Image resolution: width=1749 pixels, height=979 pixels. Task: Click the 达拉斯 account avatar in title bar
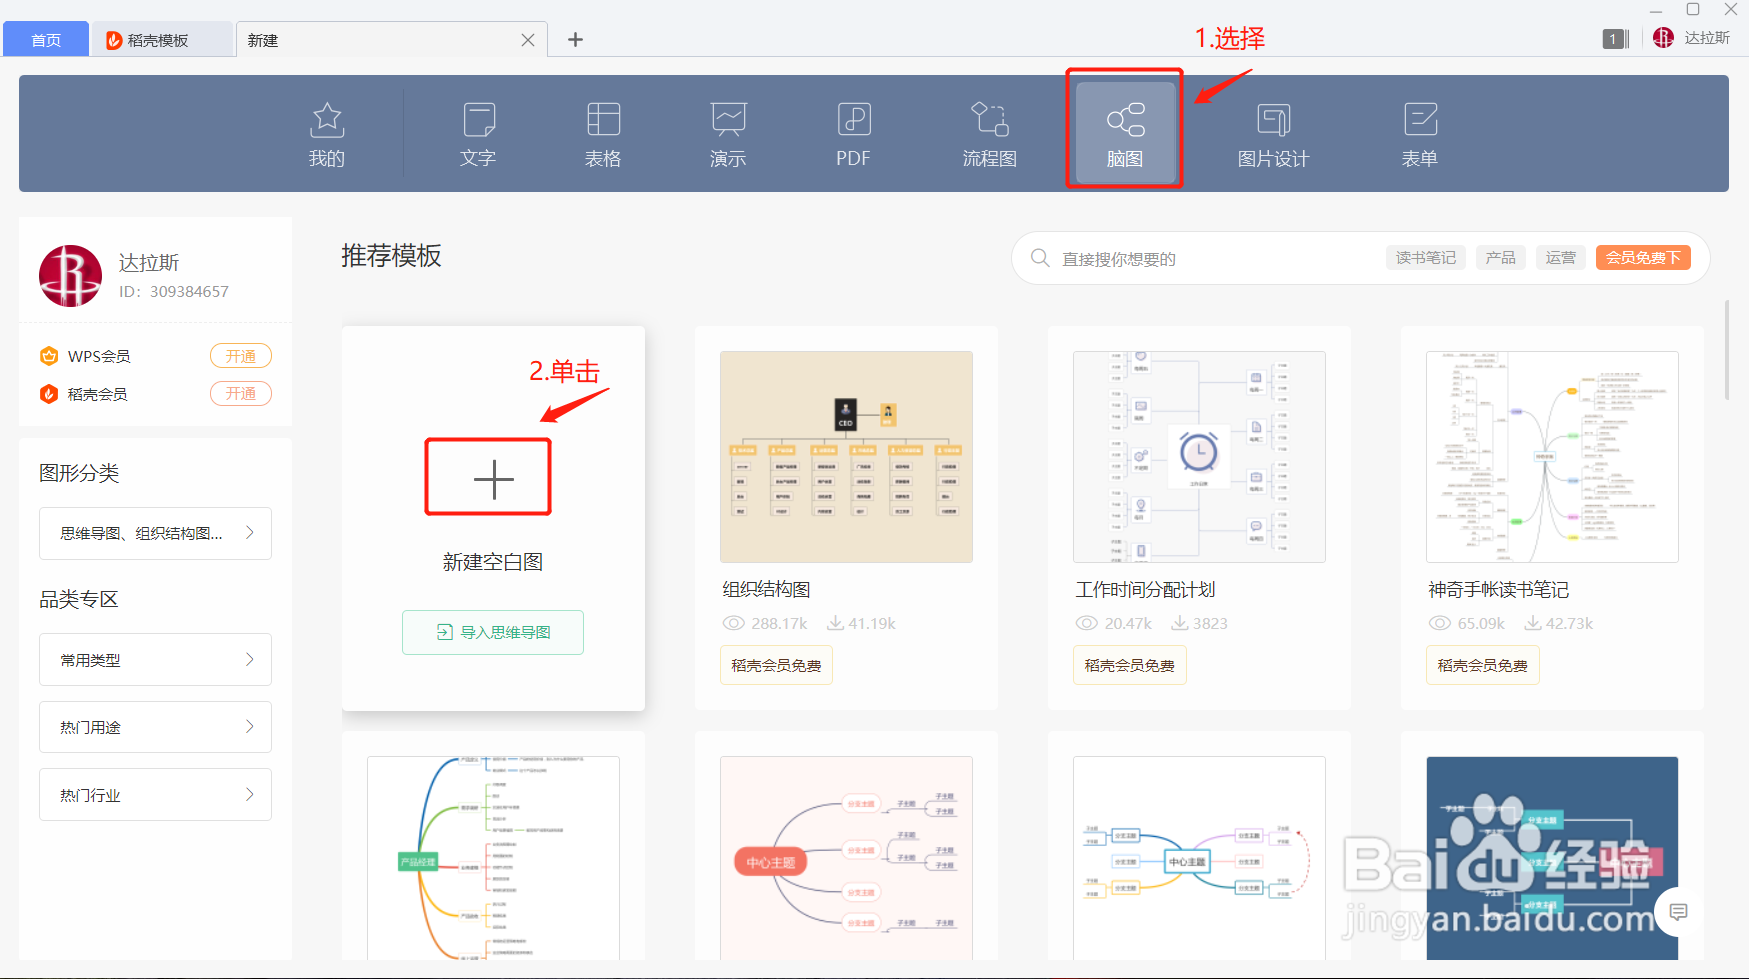pos(1663,38)
